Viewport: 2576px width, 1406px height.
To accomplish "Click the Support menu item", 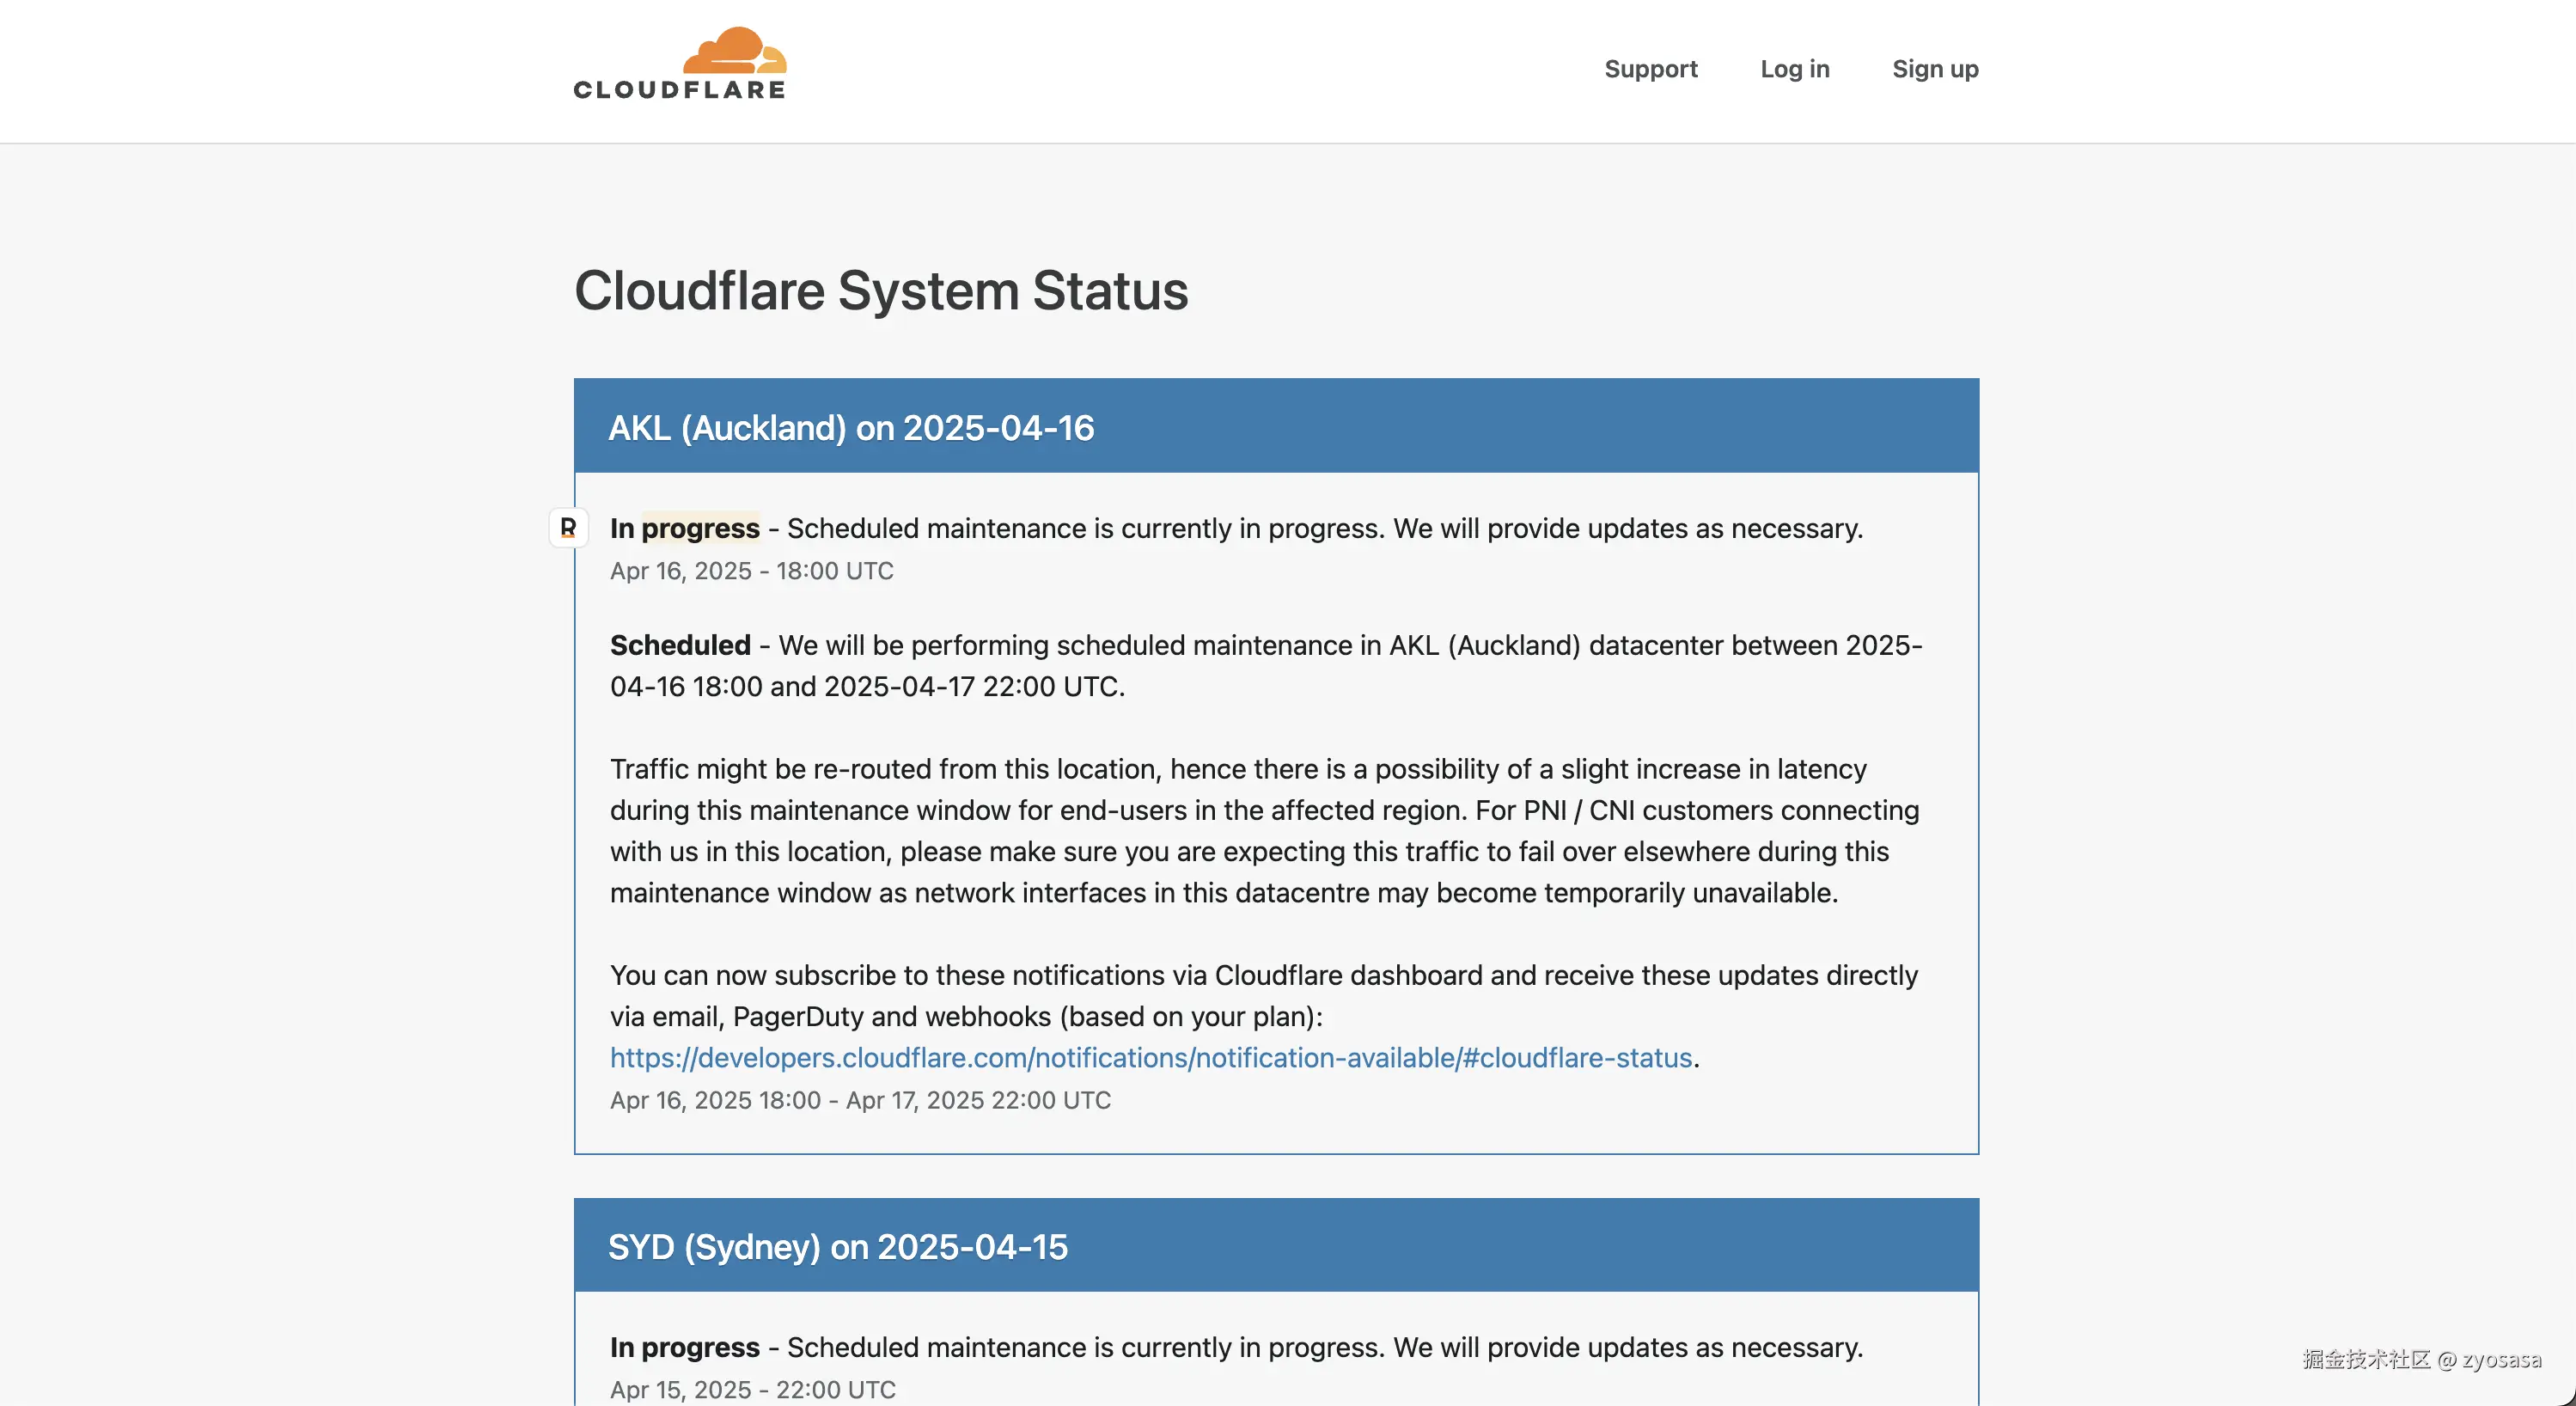I will (x=1650, y=68).
